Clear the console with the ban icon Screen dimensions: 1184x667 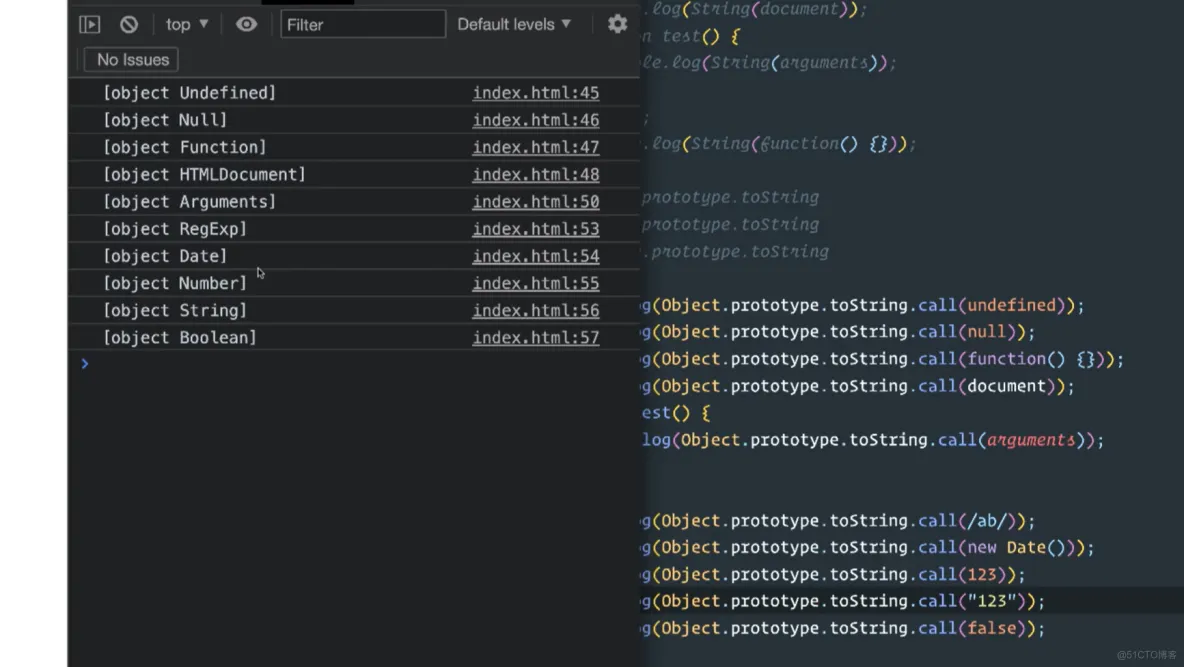(129, 24)
